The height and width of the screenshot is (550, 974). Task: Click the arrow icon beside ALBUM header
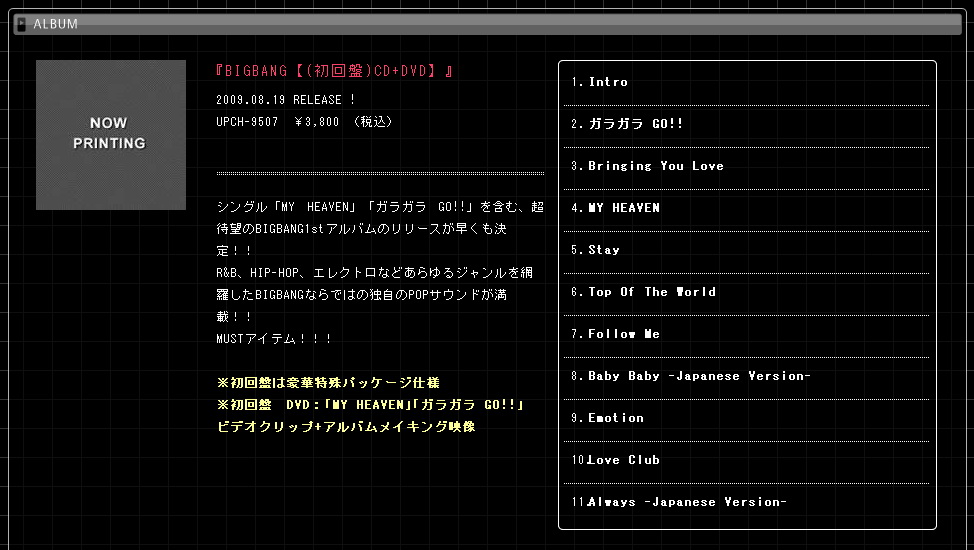click(21, 24)
